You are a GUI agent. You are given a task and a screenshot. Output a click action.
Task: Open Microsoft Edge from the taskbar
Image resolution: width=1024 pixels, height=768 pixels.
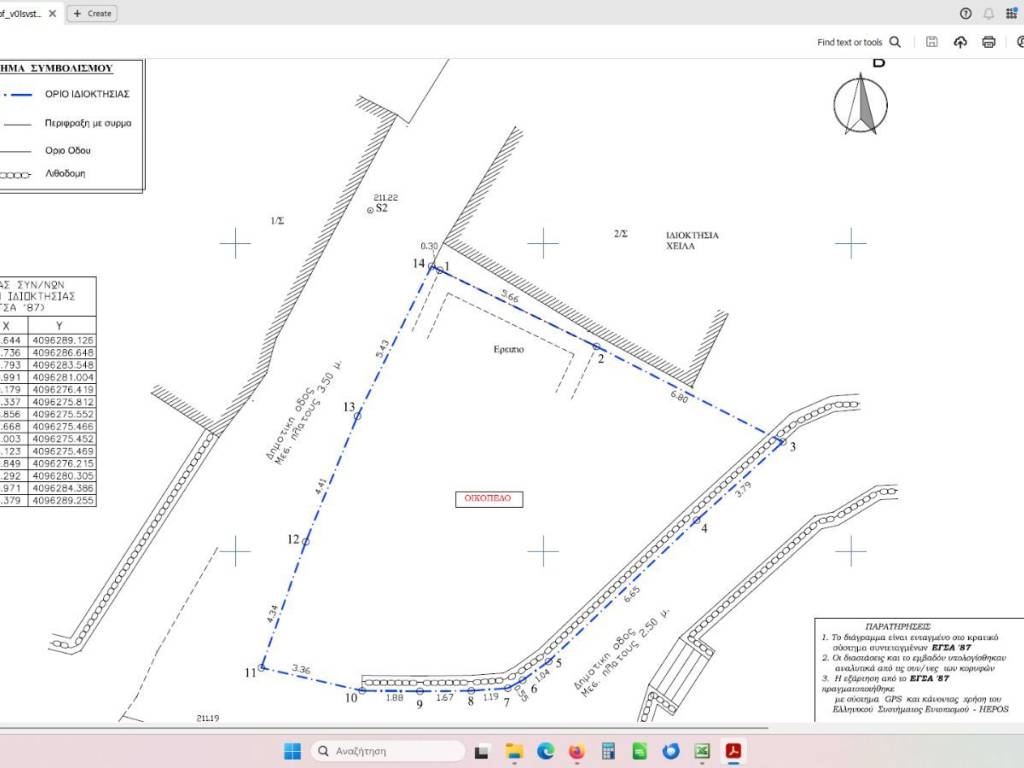tap(545, 751)
